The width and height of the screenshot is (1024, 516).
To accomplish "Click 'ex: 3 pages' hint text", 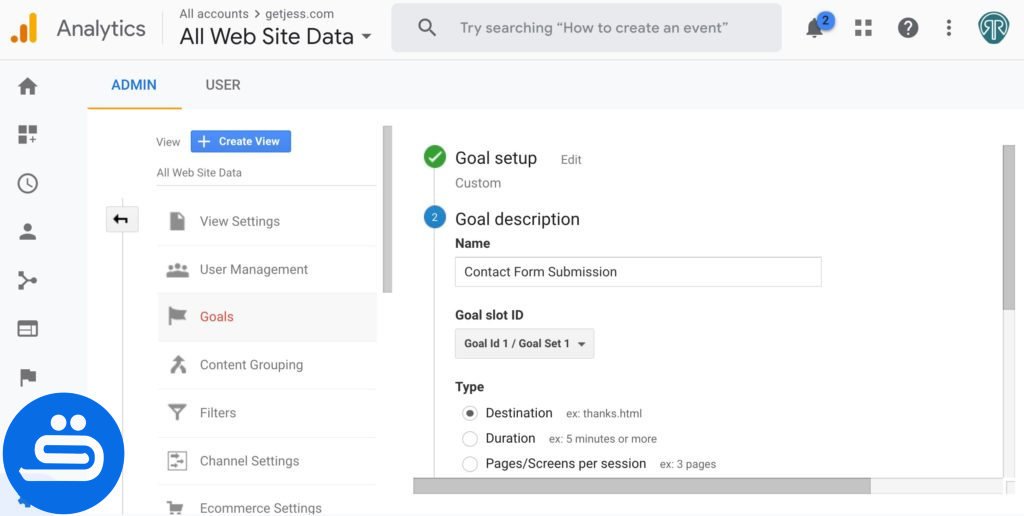I will click(x=688, y=464).
